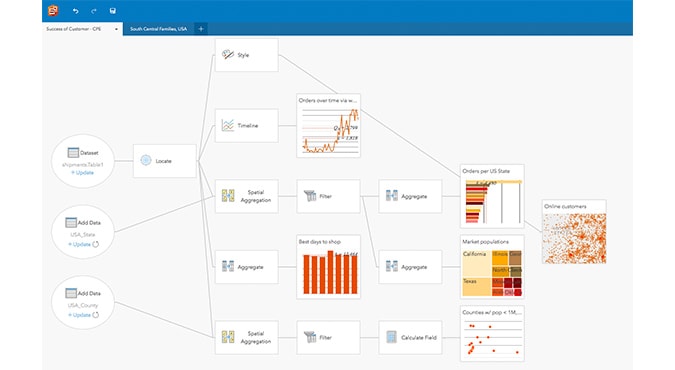
Task: Click Update link under shipments.Table1 dataset
Action: tap(82, 173)
